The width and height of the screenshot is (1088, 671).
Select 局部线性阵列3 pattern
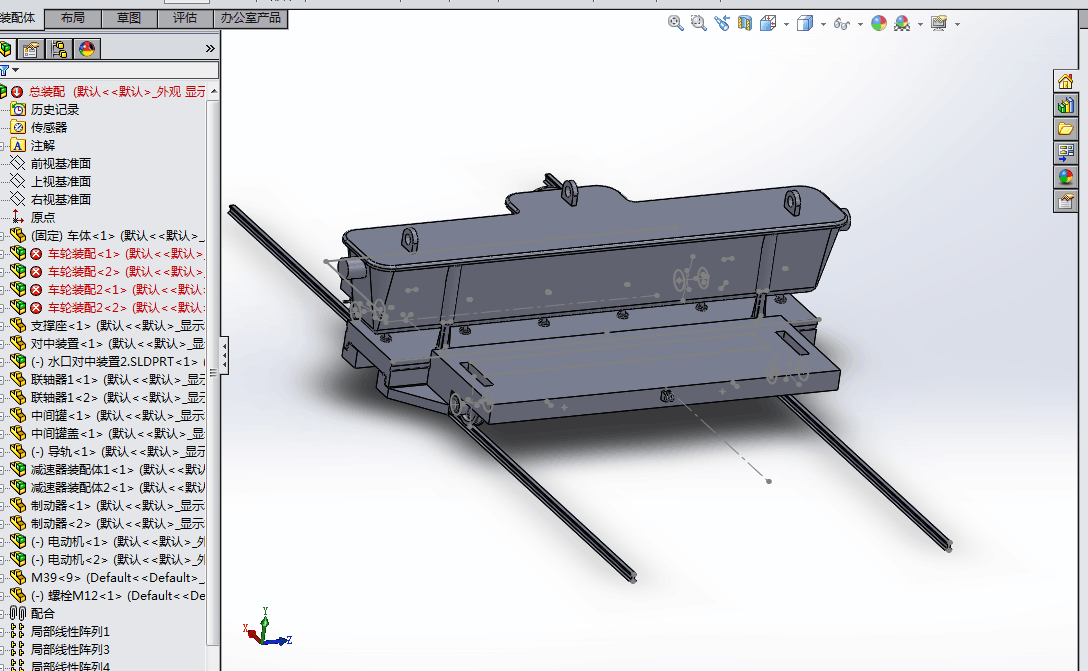point(70,649)
